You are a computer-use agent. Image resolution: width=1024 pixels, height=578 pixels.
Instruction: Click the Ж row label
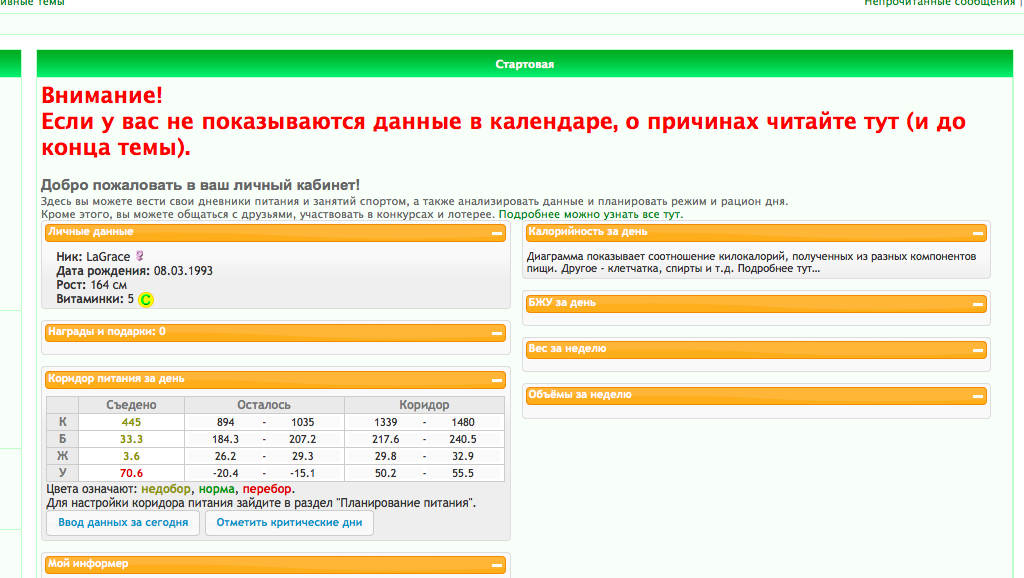coord(63,456)
